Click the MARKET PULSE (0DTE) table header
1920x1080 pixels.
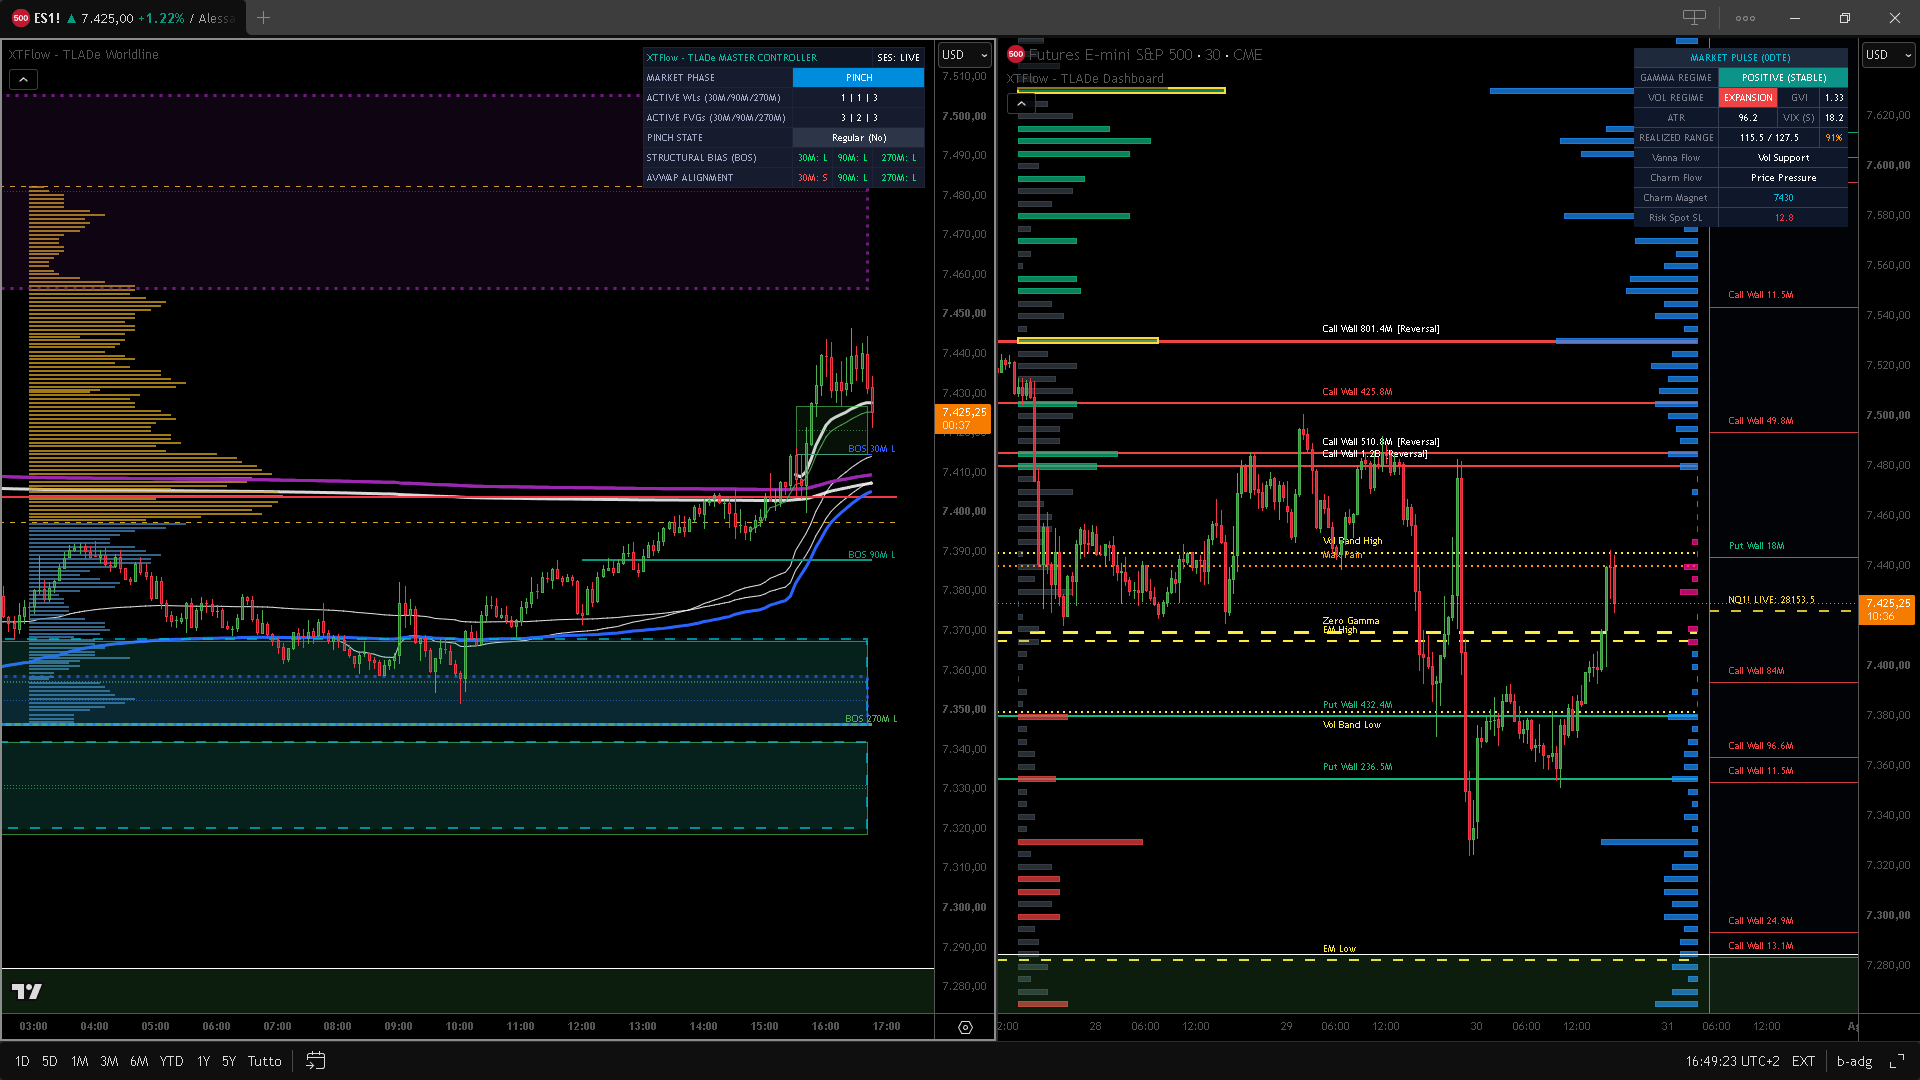1741,58
